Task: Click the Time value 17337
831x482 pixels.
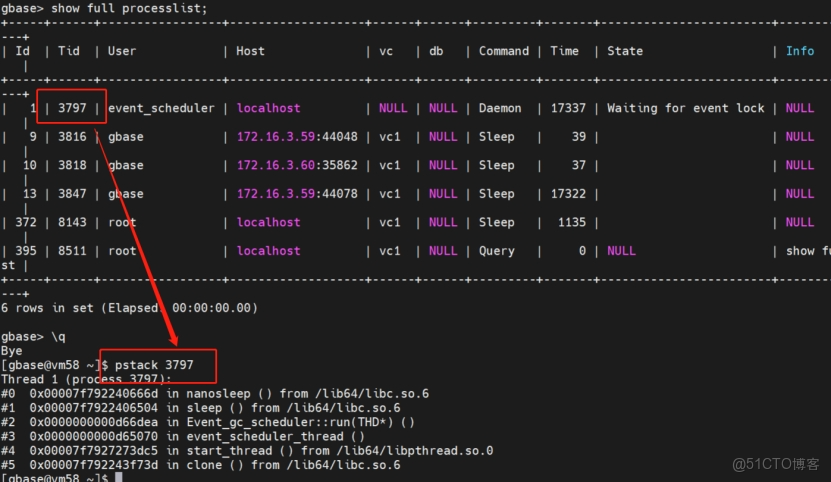Action: (567, 108)
